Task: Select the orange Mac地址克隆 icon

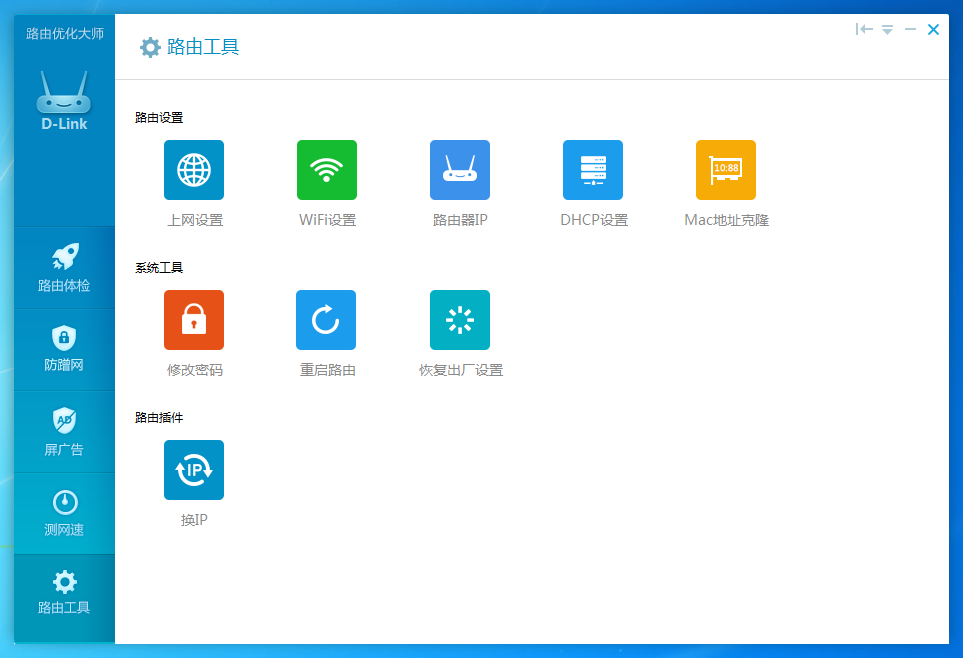Action: pos(726,170)
